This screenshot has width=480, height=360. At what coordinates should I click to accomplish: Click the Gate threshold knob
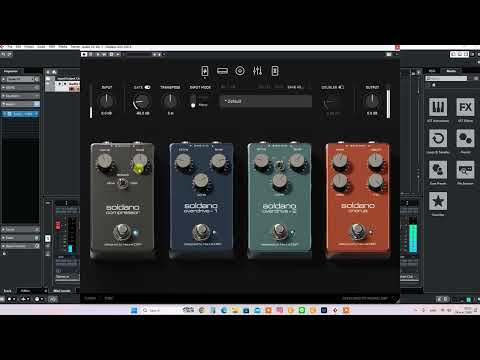(x=142, y=101)
